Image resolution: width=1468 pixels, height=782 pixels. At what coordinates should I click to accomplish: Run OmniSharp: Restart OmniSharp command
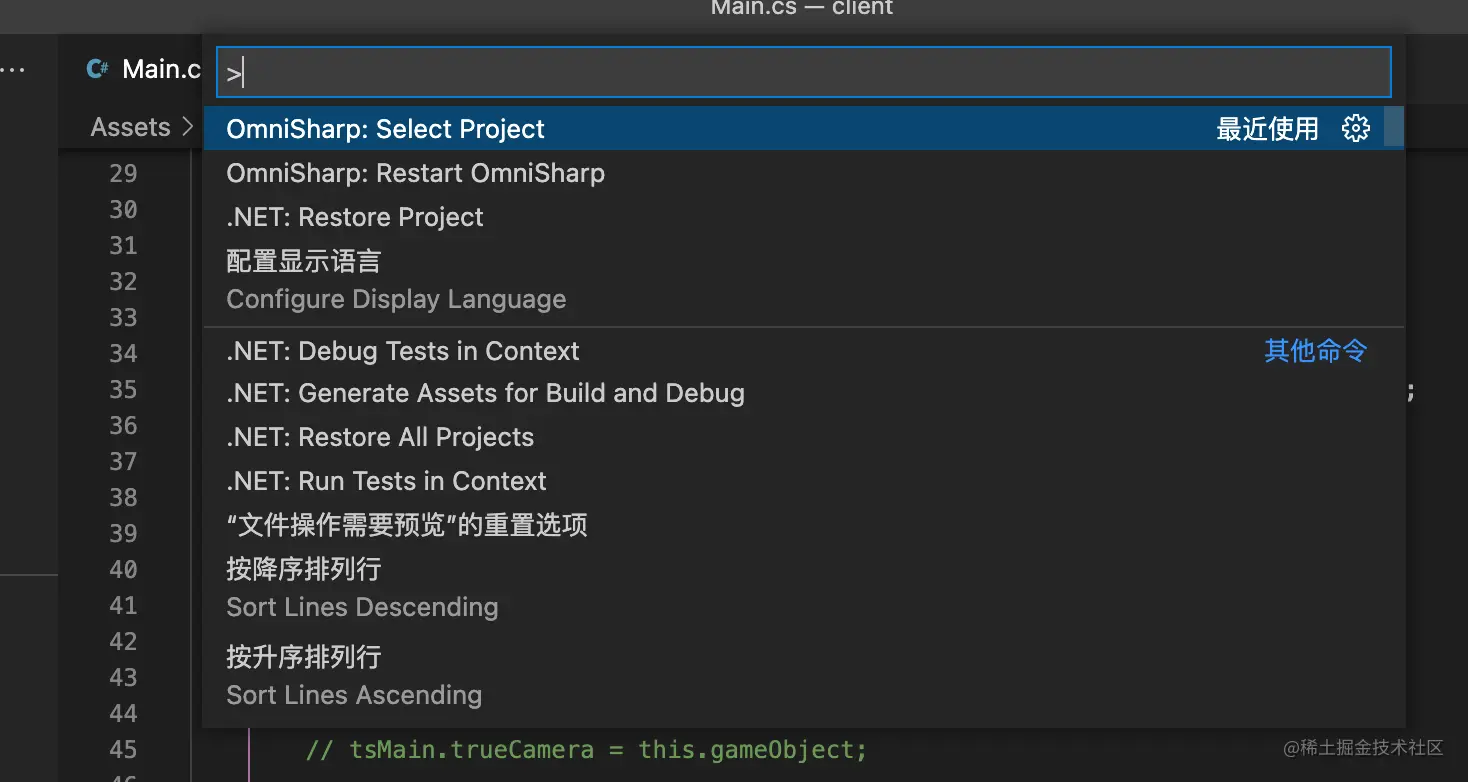tap(804, 173)
